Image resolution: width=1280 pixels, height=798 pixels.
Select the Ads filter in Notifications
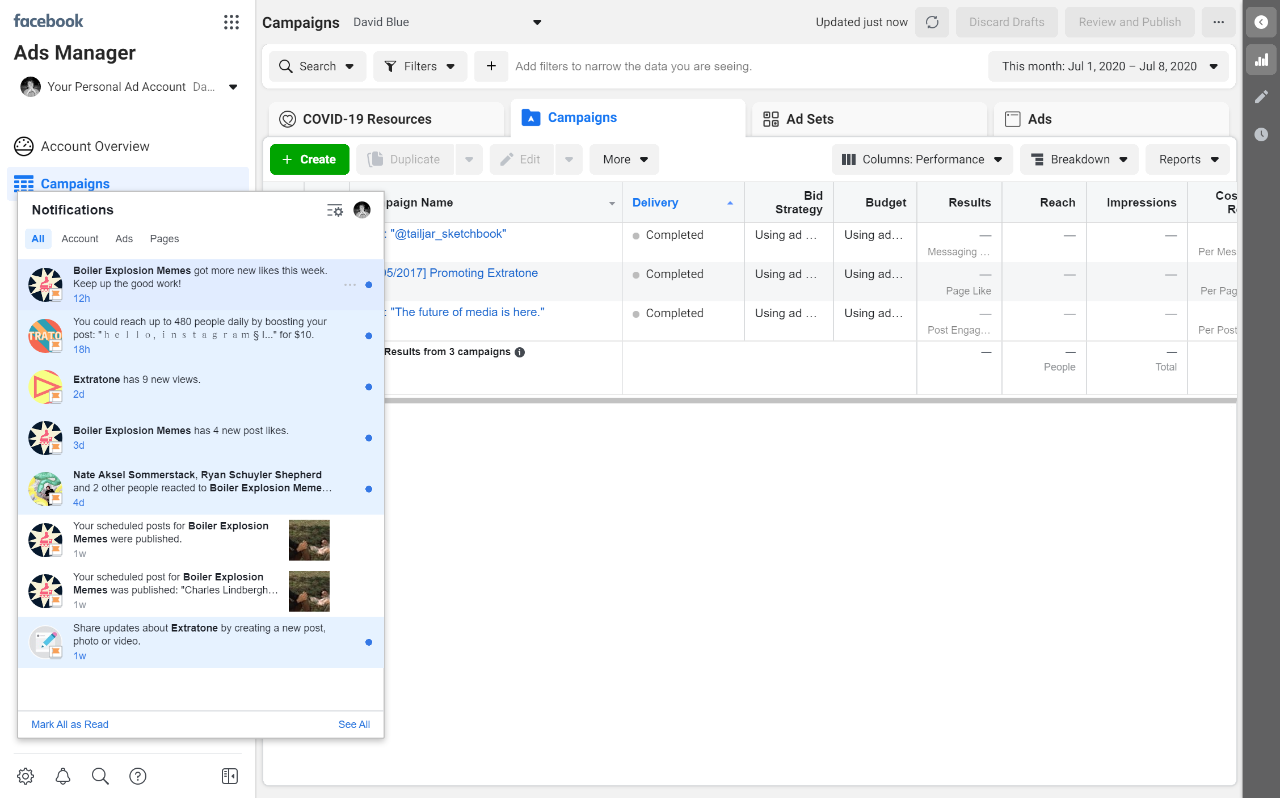click(124, 239)
